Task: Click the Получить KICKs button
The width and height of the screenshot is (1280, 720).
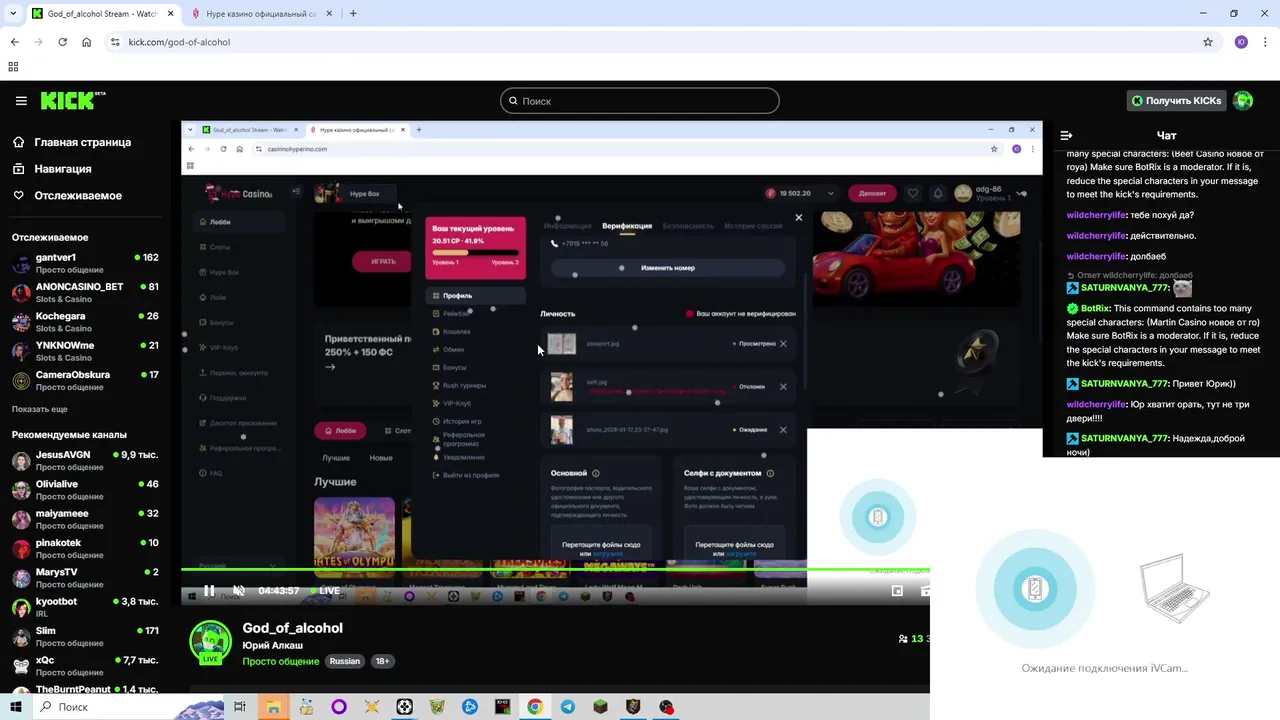Action: [x=1176, y=101]
